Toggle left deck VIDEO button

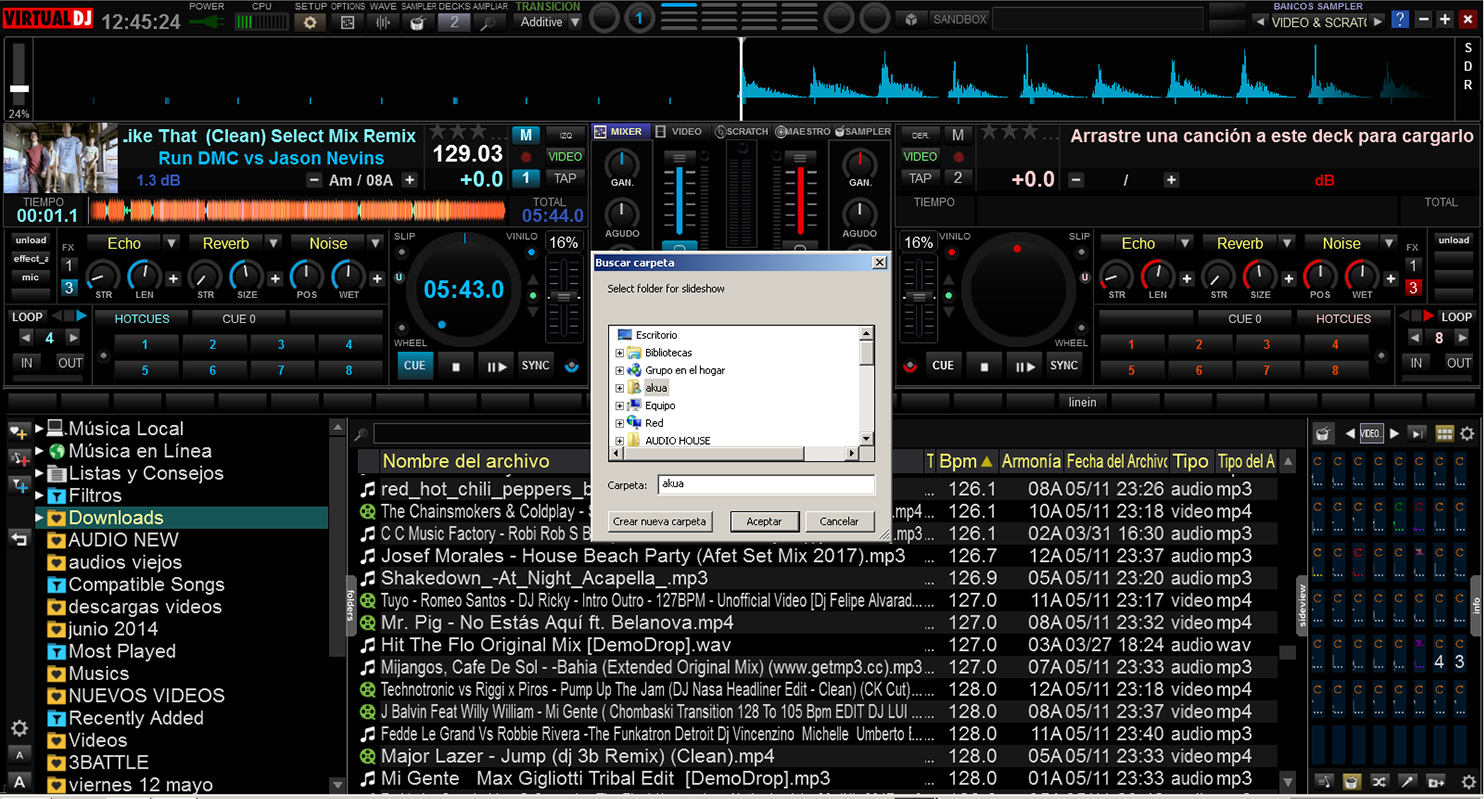(x=565, y=157)
